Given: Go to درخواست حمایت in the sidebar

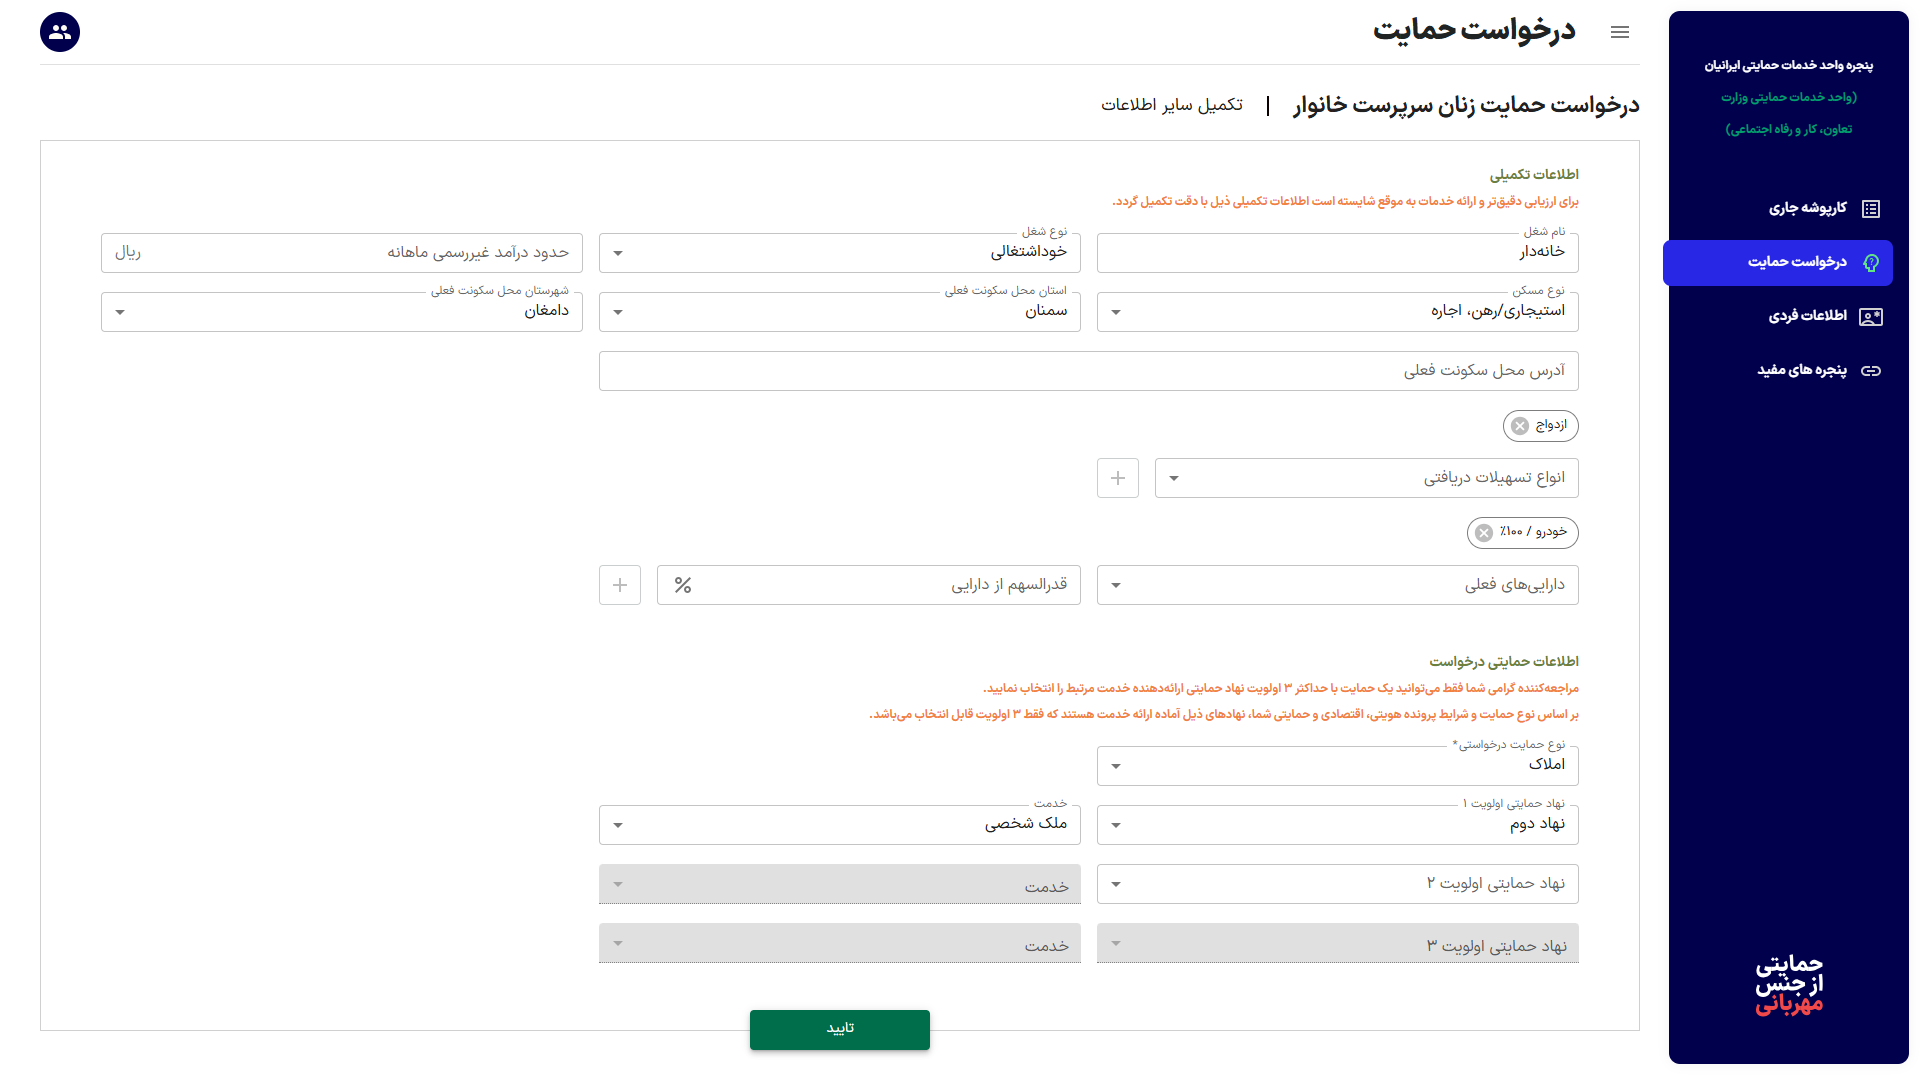Looking at the screenshot, I should click(x=1797, y=263).
